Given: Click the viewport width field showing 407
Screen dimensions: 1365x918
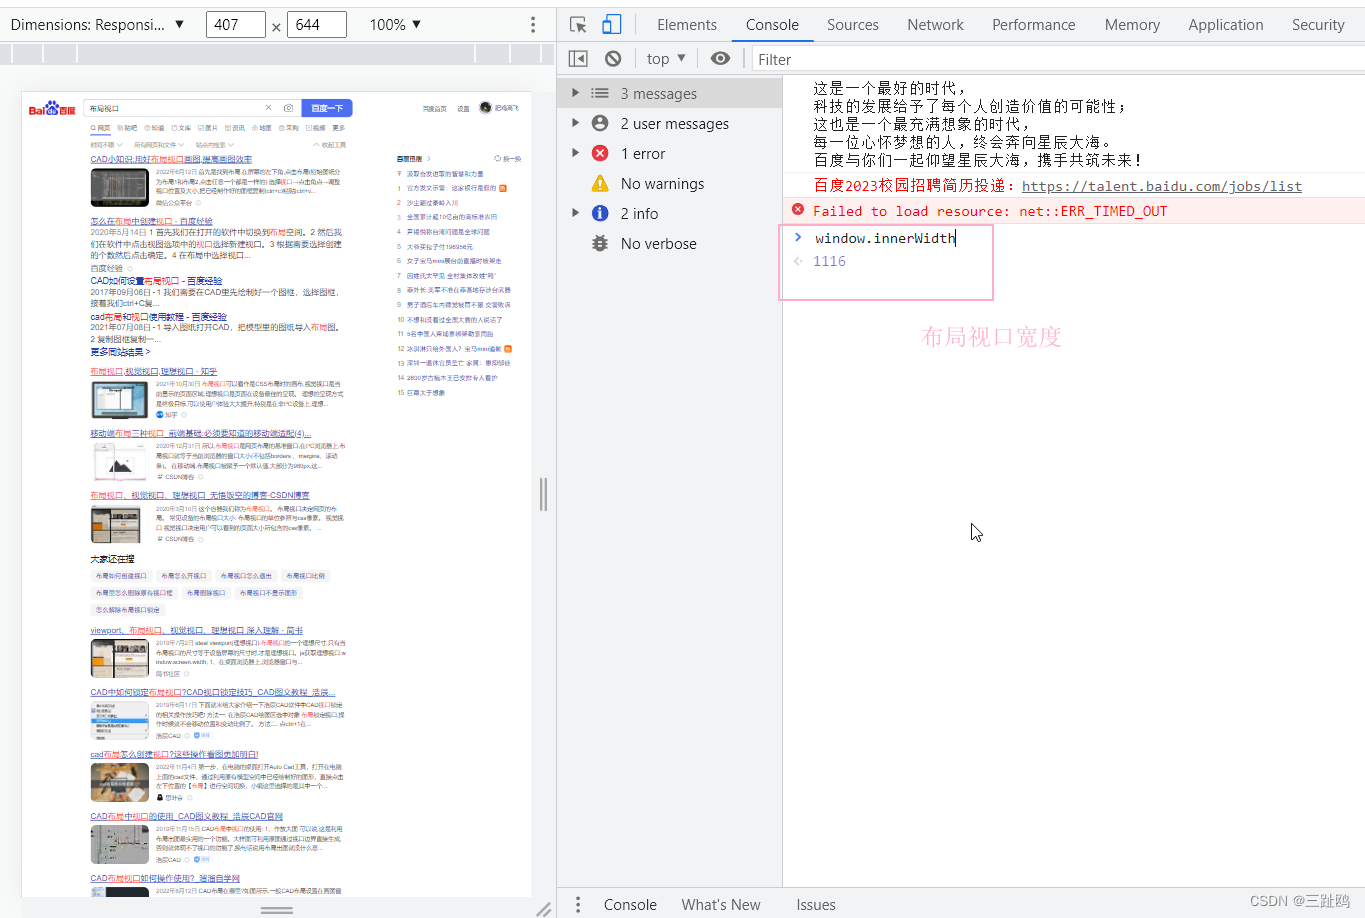Looking at the screenshot, I should click(236, 24).
